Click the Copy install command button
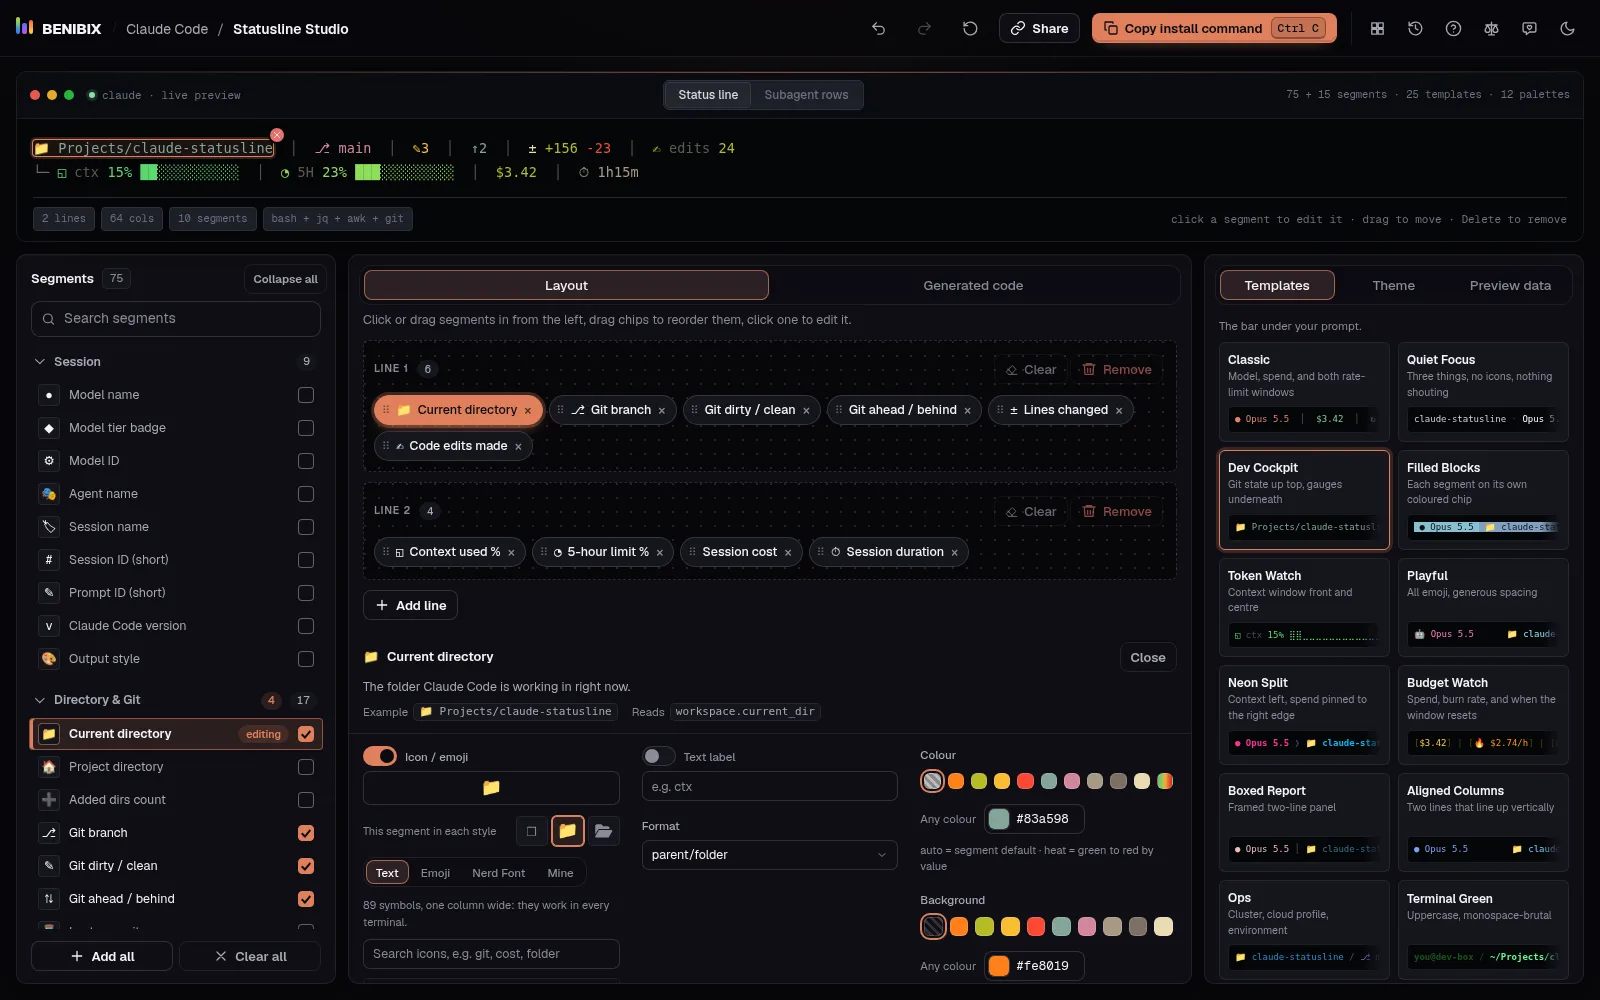 tap(1215, 28)
